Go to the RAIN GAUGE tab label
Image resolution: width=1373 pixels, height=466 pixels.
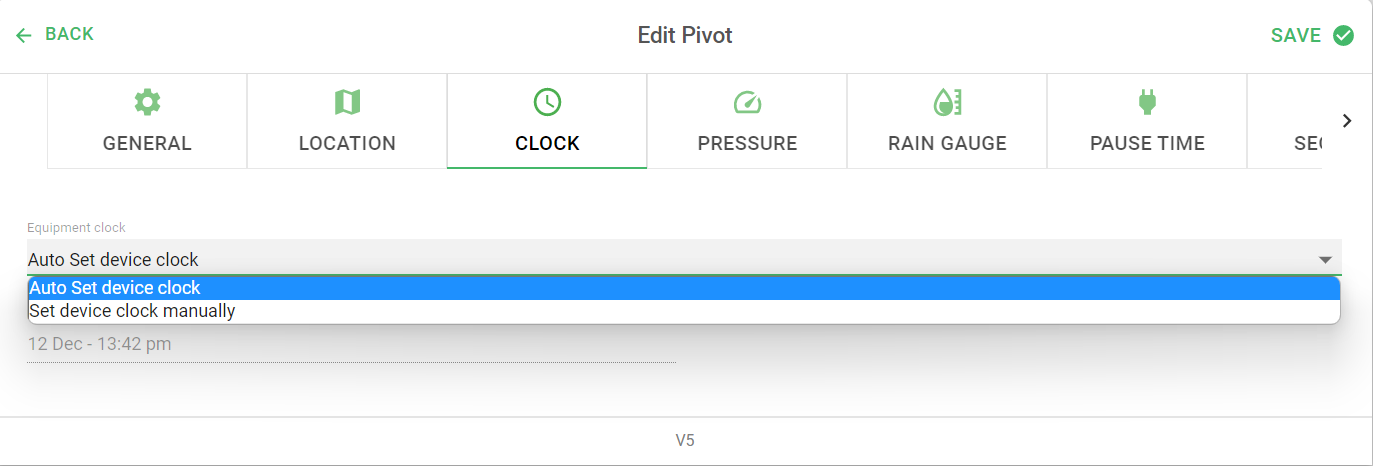947,143
